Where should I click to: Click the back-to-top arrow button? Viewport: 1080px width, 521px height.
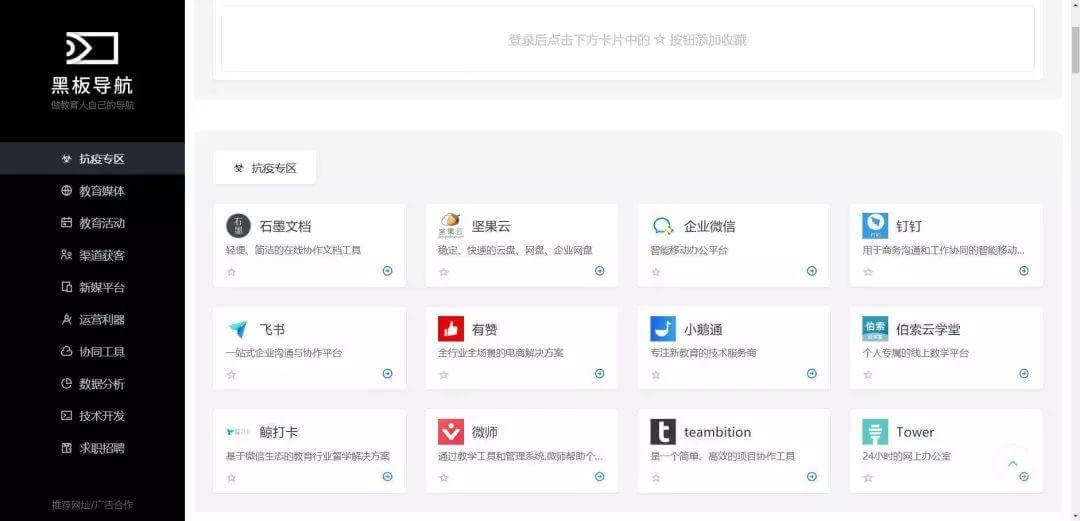pos(1012,463)
